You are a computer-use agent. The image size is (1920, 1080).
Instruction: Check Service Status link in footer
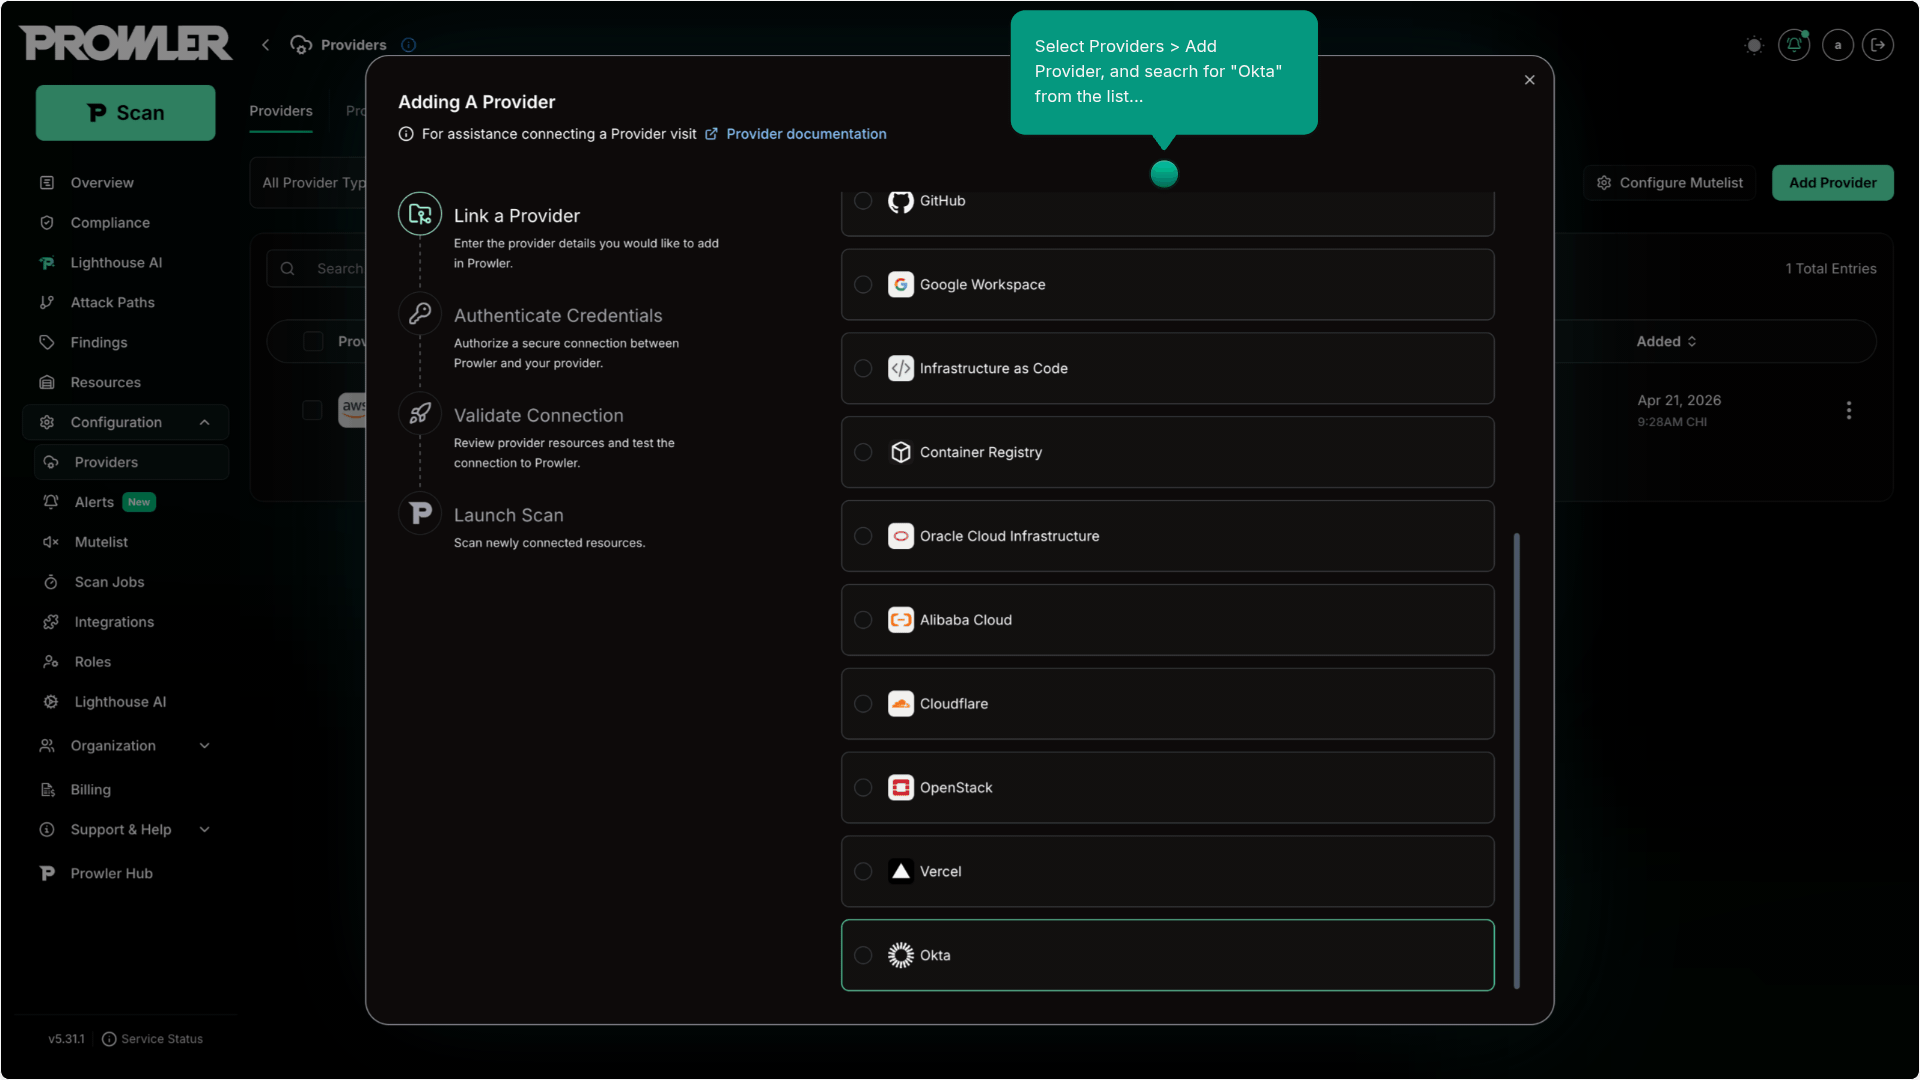[x=152, y=1039]
